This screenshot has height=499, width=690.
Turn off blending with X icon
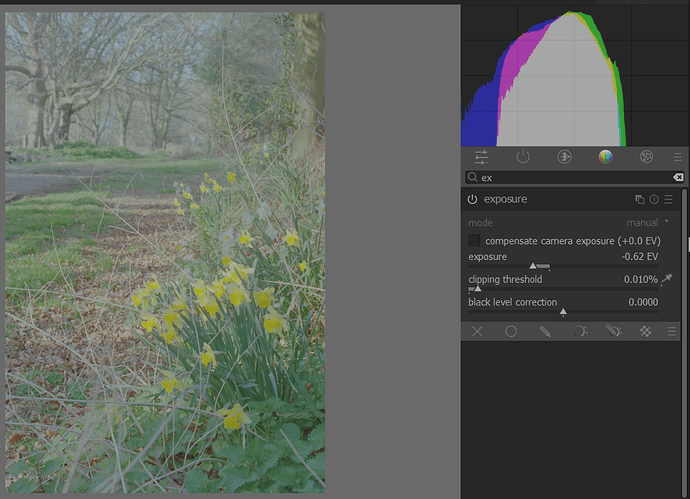coord(477,331)
